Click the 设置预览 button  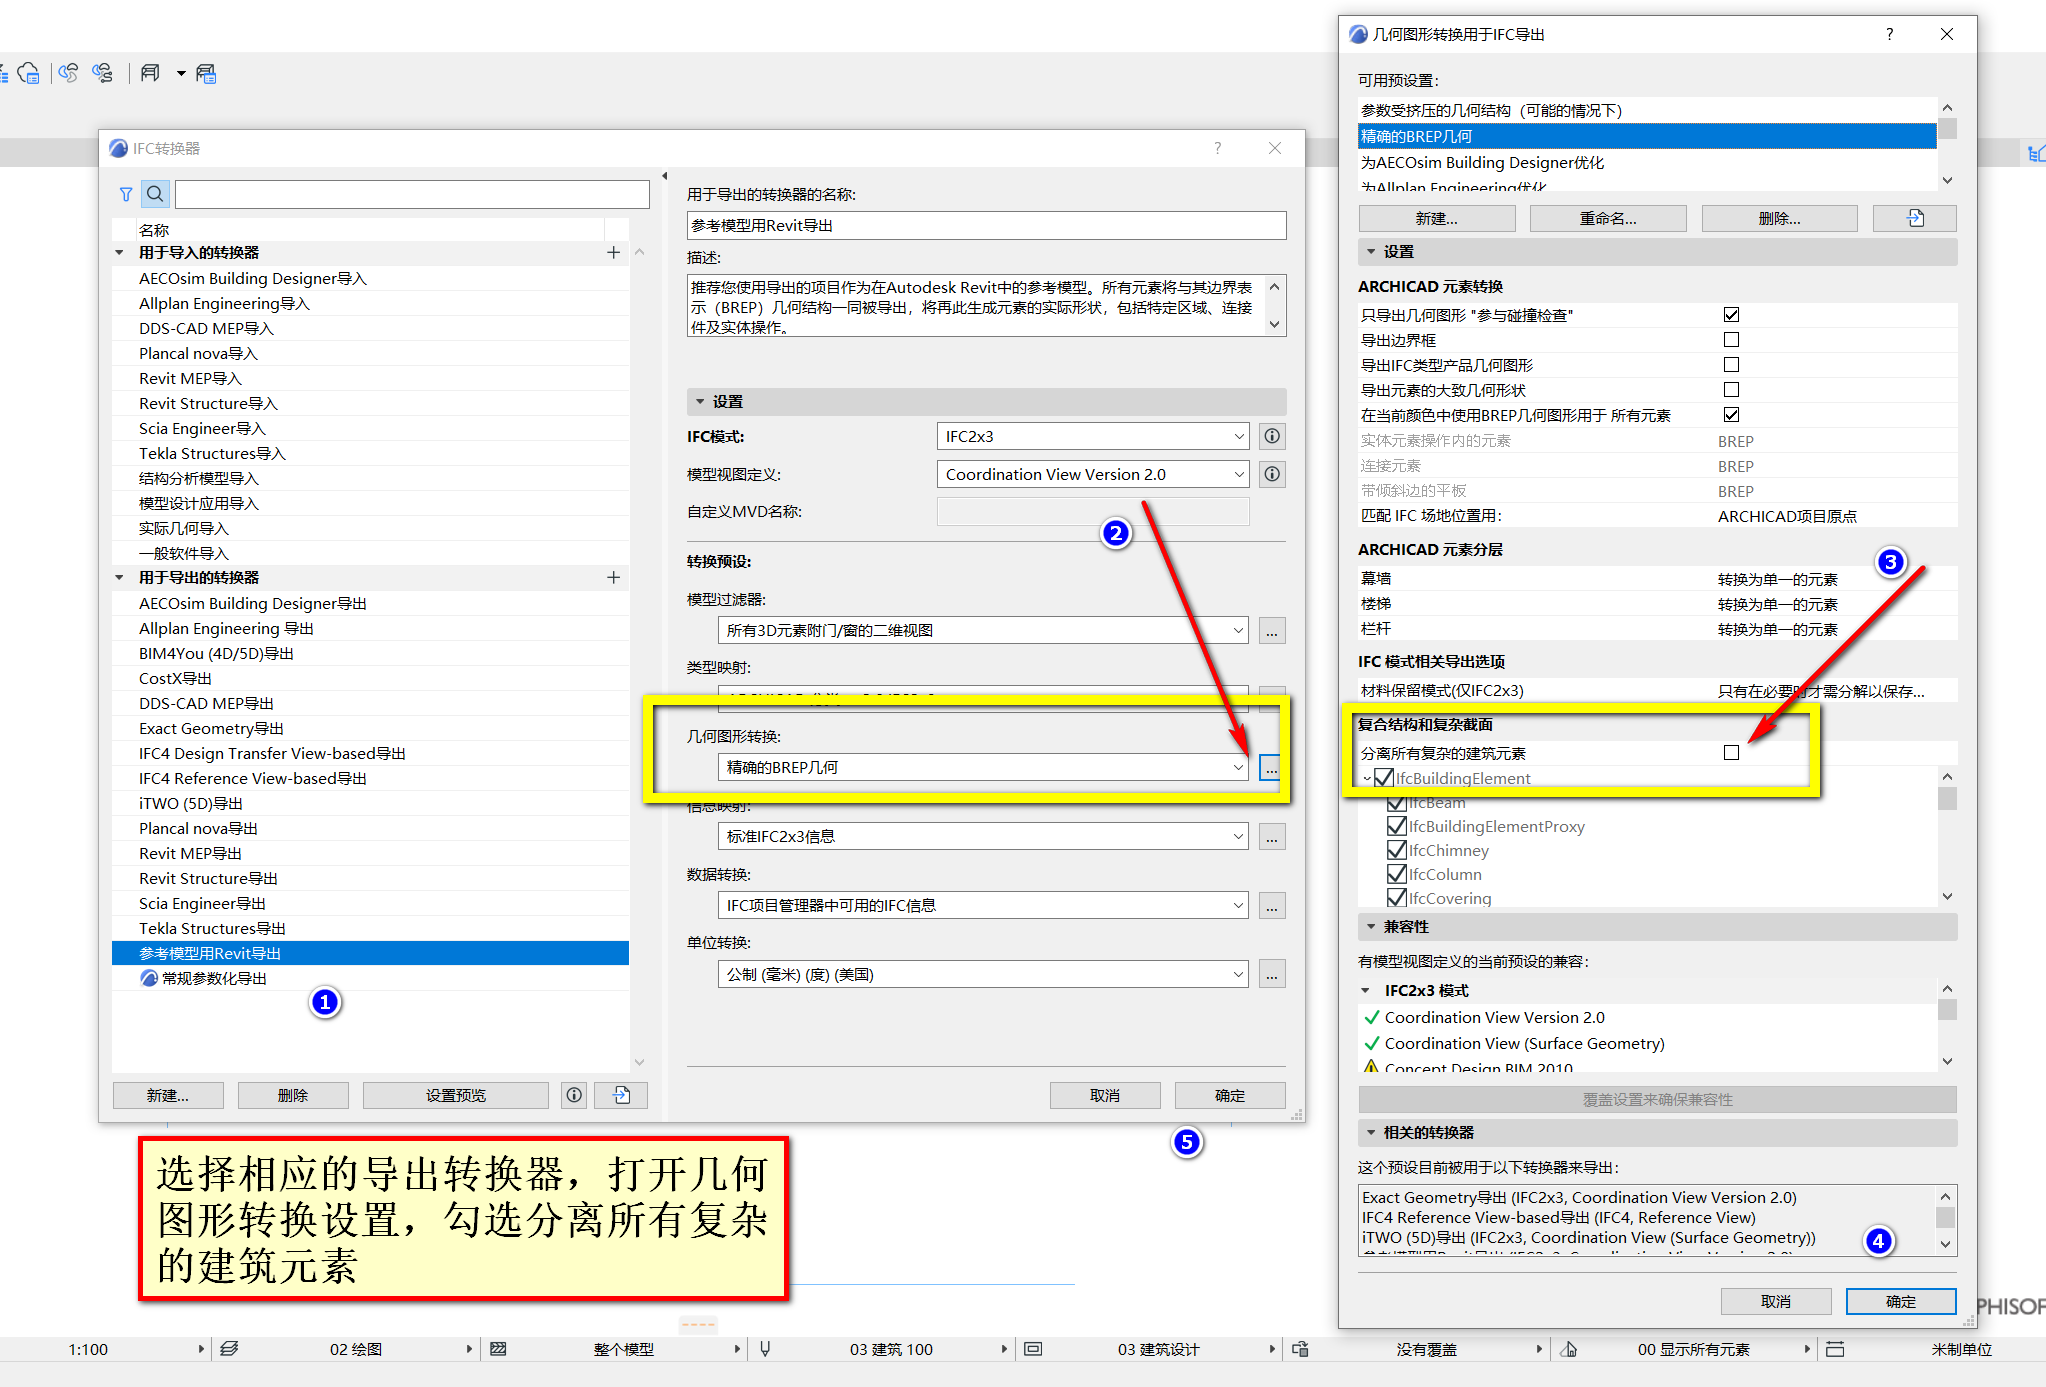(455, 1095)
